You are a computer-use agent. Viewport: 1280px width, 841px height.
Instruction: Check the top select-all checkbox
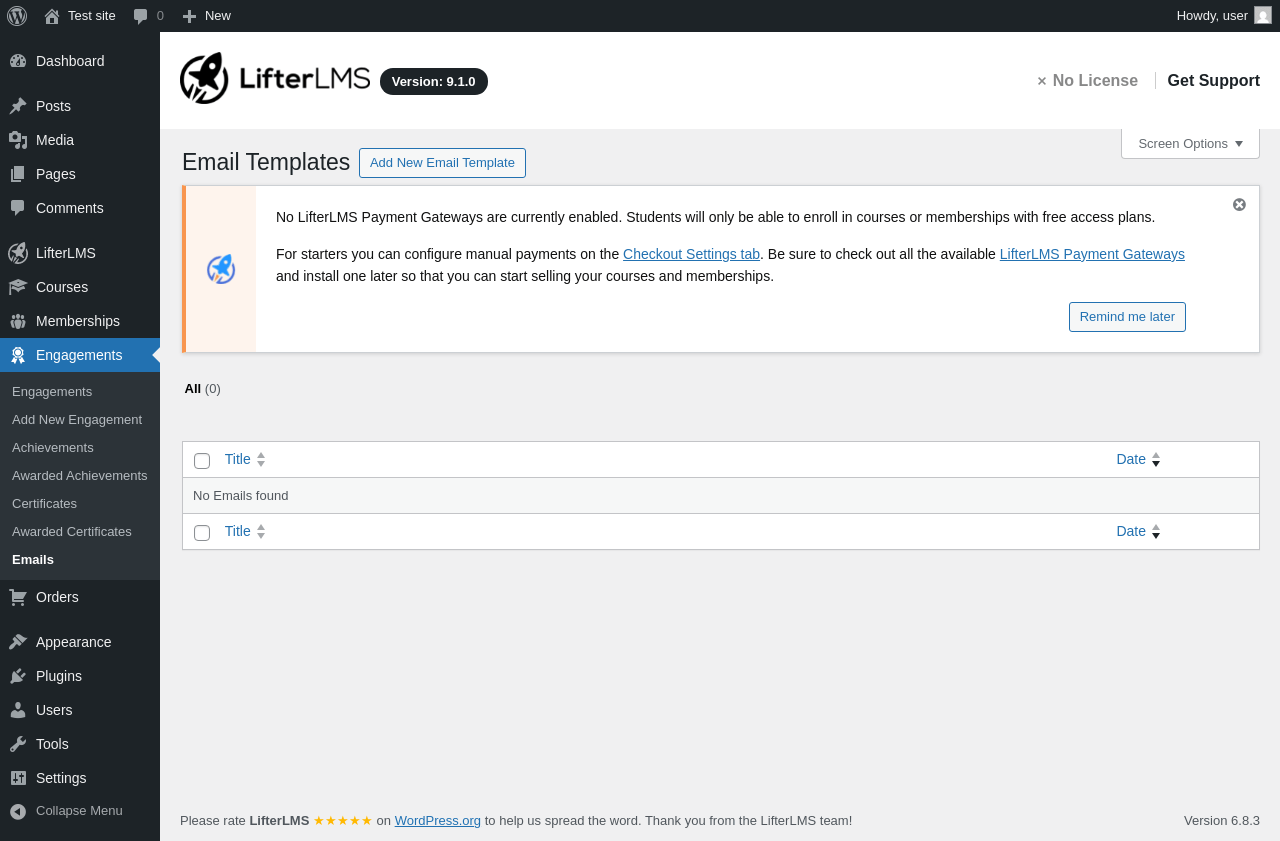click(202, 461)
